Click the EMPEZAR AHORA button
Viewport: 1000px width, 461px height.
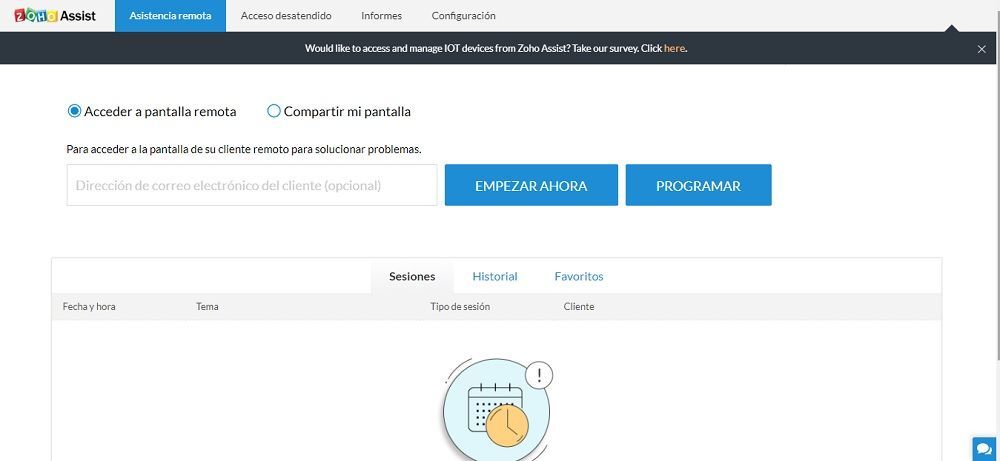click(531, 186)
